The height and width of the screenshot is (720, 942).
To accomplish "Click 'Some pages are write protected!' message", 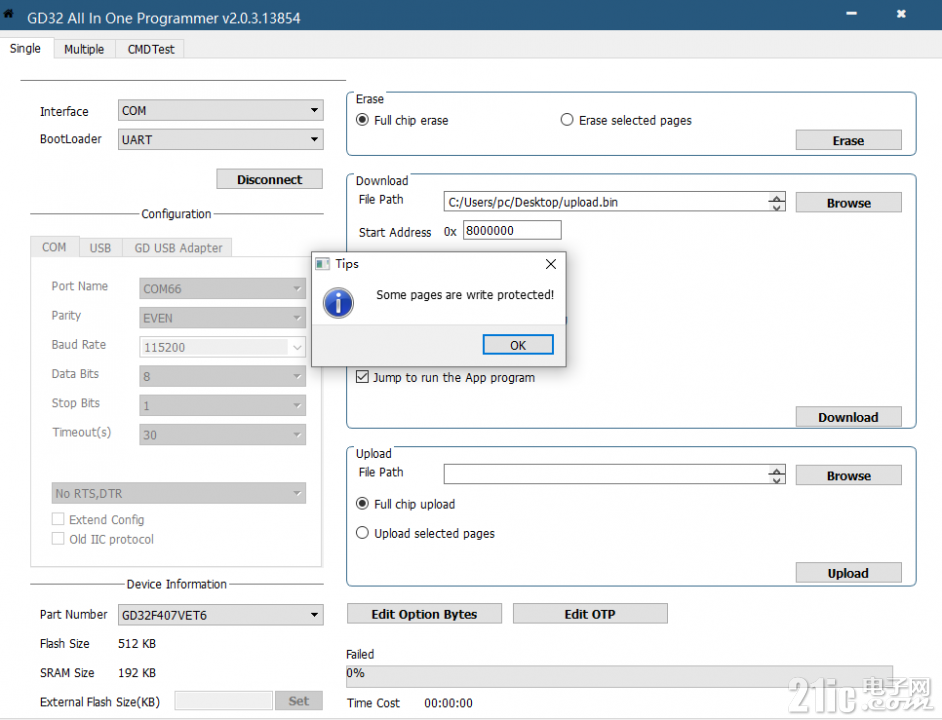I will (x=465, y=294).
